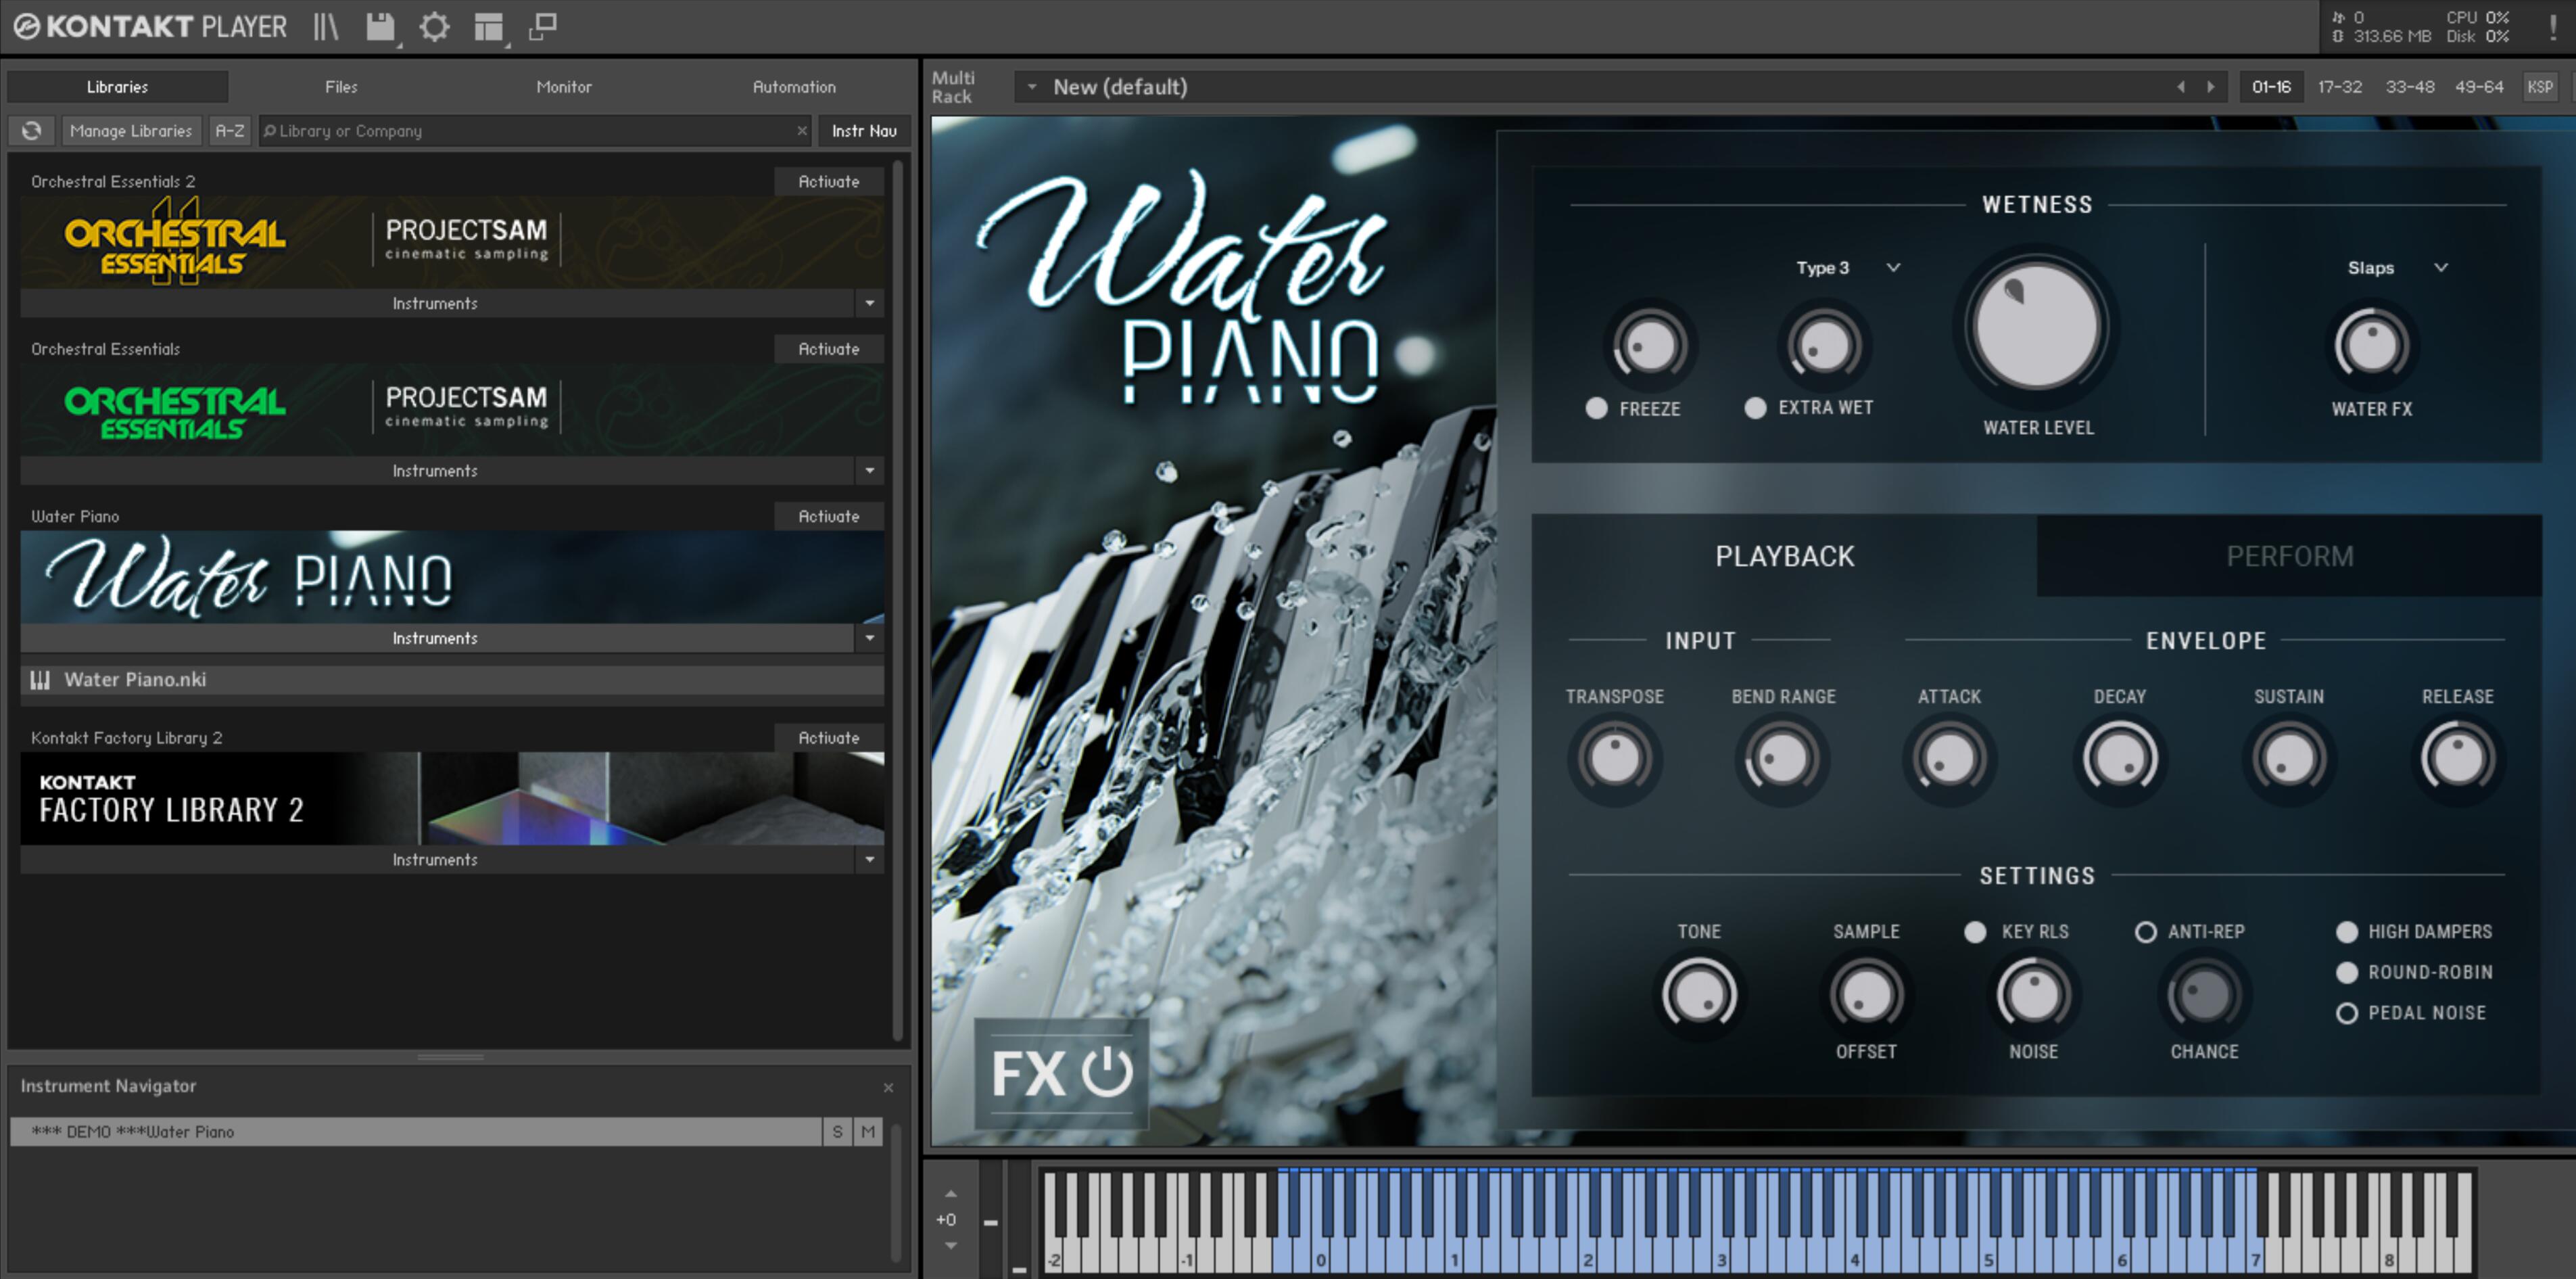
Task: Expand Kontakt Factory Library 2 Instruments arrow
Action: [x=869, y=859]
